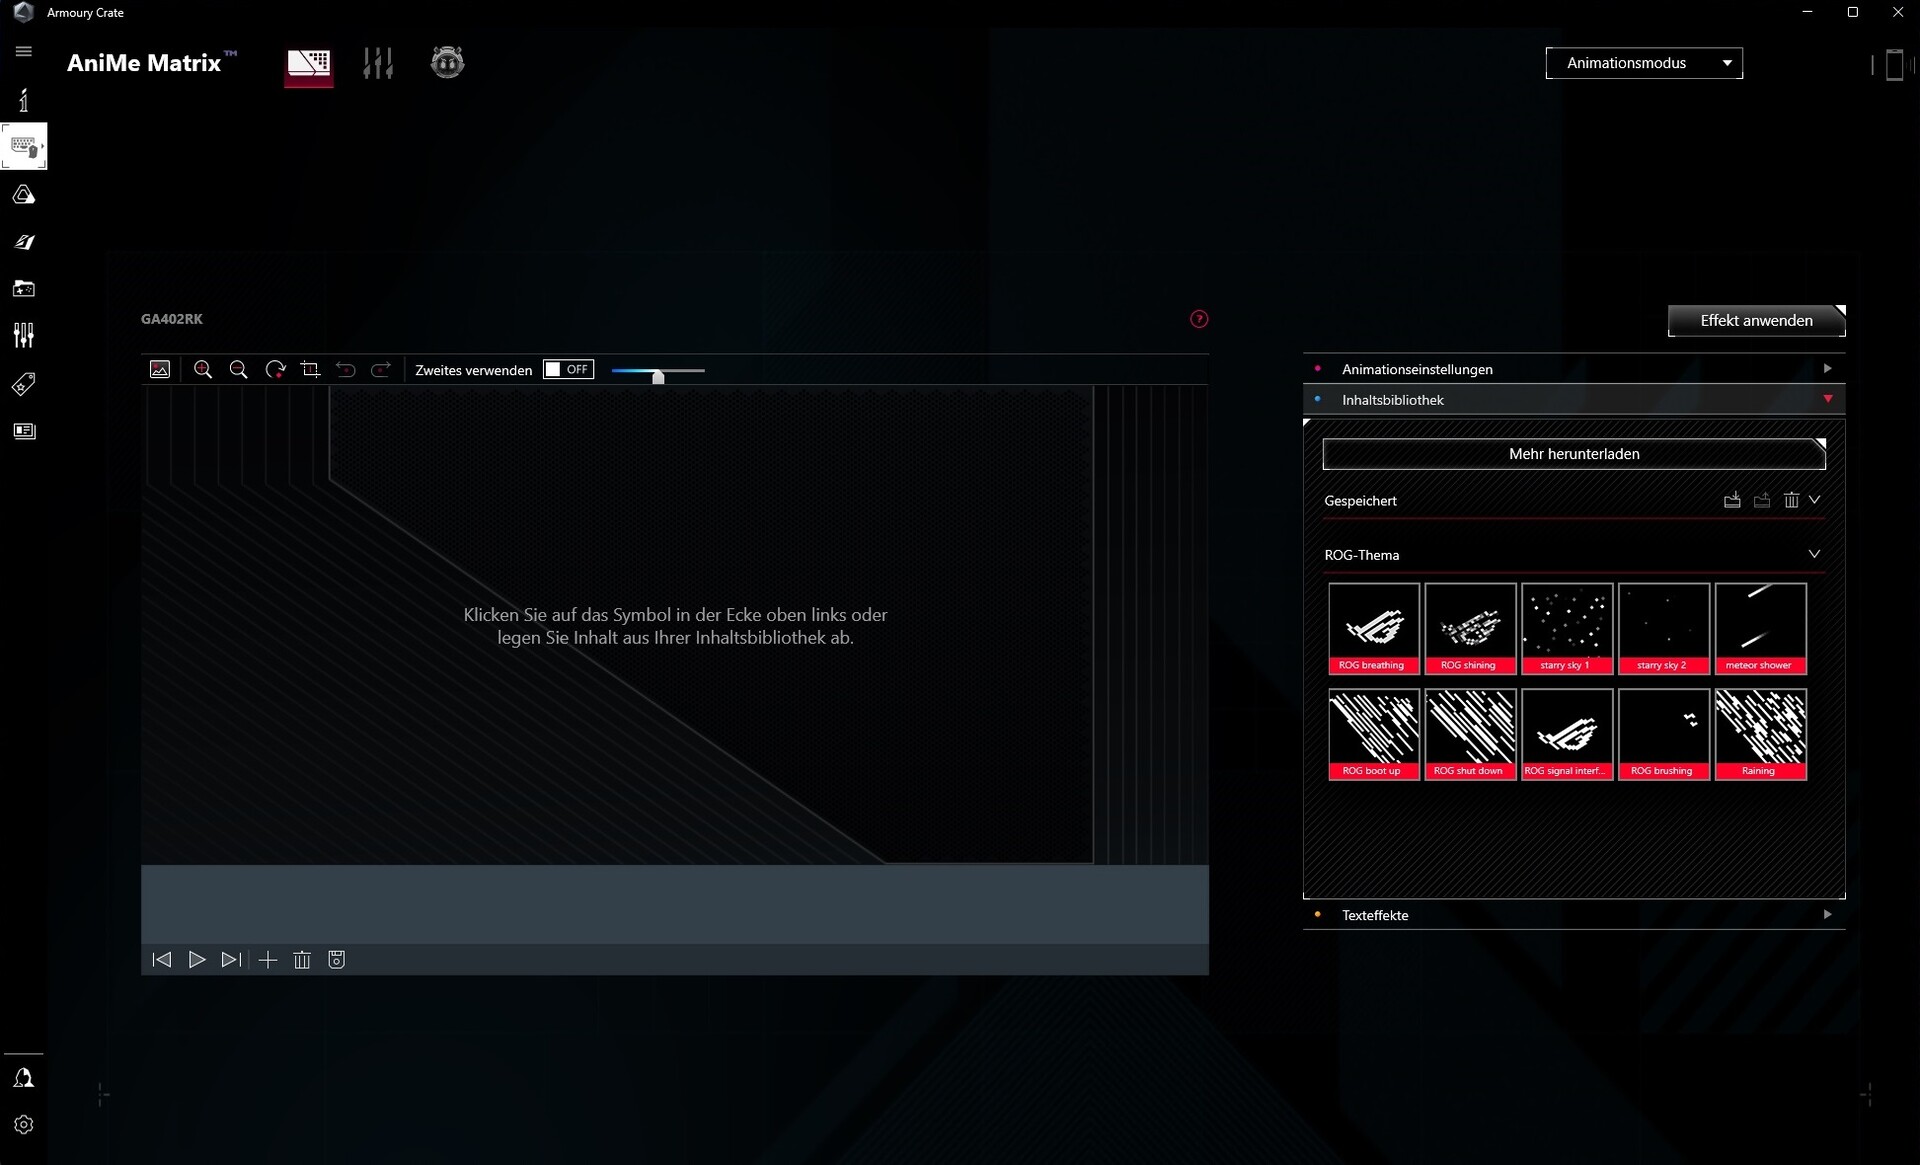Expand the Texteffekte section
The height and width of the screenshot is (1165, 1920).
pos(1574,915)
